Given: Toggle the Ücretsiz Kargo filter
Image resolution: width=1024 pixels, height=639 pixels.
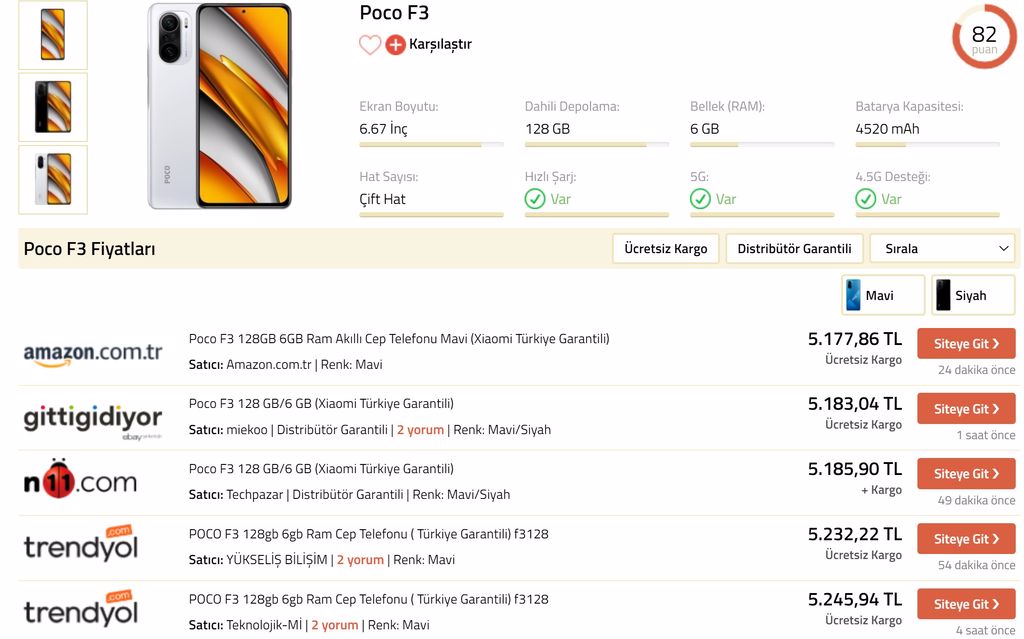Looking at the screenshot, I should pyautogui.click(x=665, y=249).
